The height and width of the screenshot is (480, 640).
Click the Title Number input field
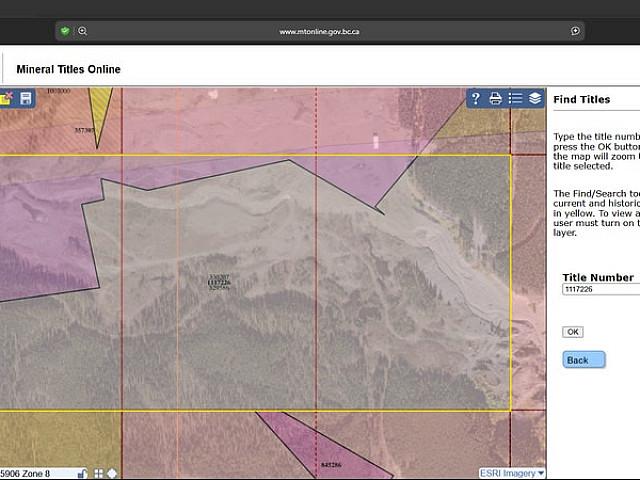click(x=600, y=289)
